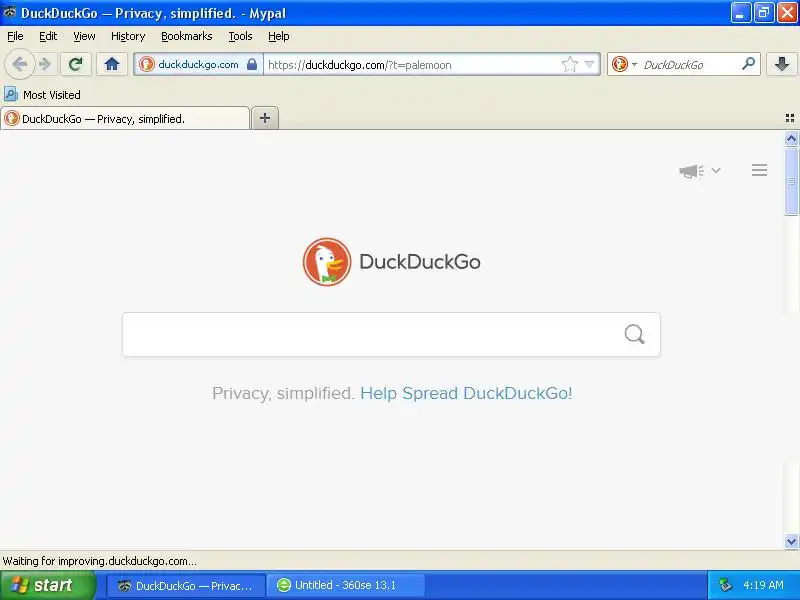Open the Bookmarks menu

tap(187, 36)
